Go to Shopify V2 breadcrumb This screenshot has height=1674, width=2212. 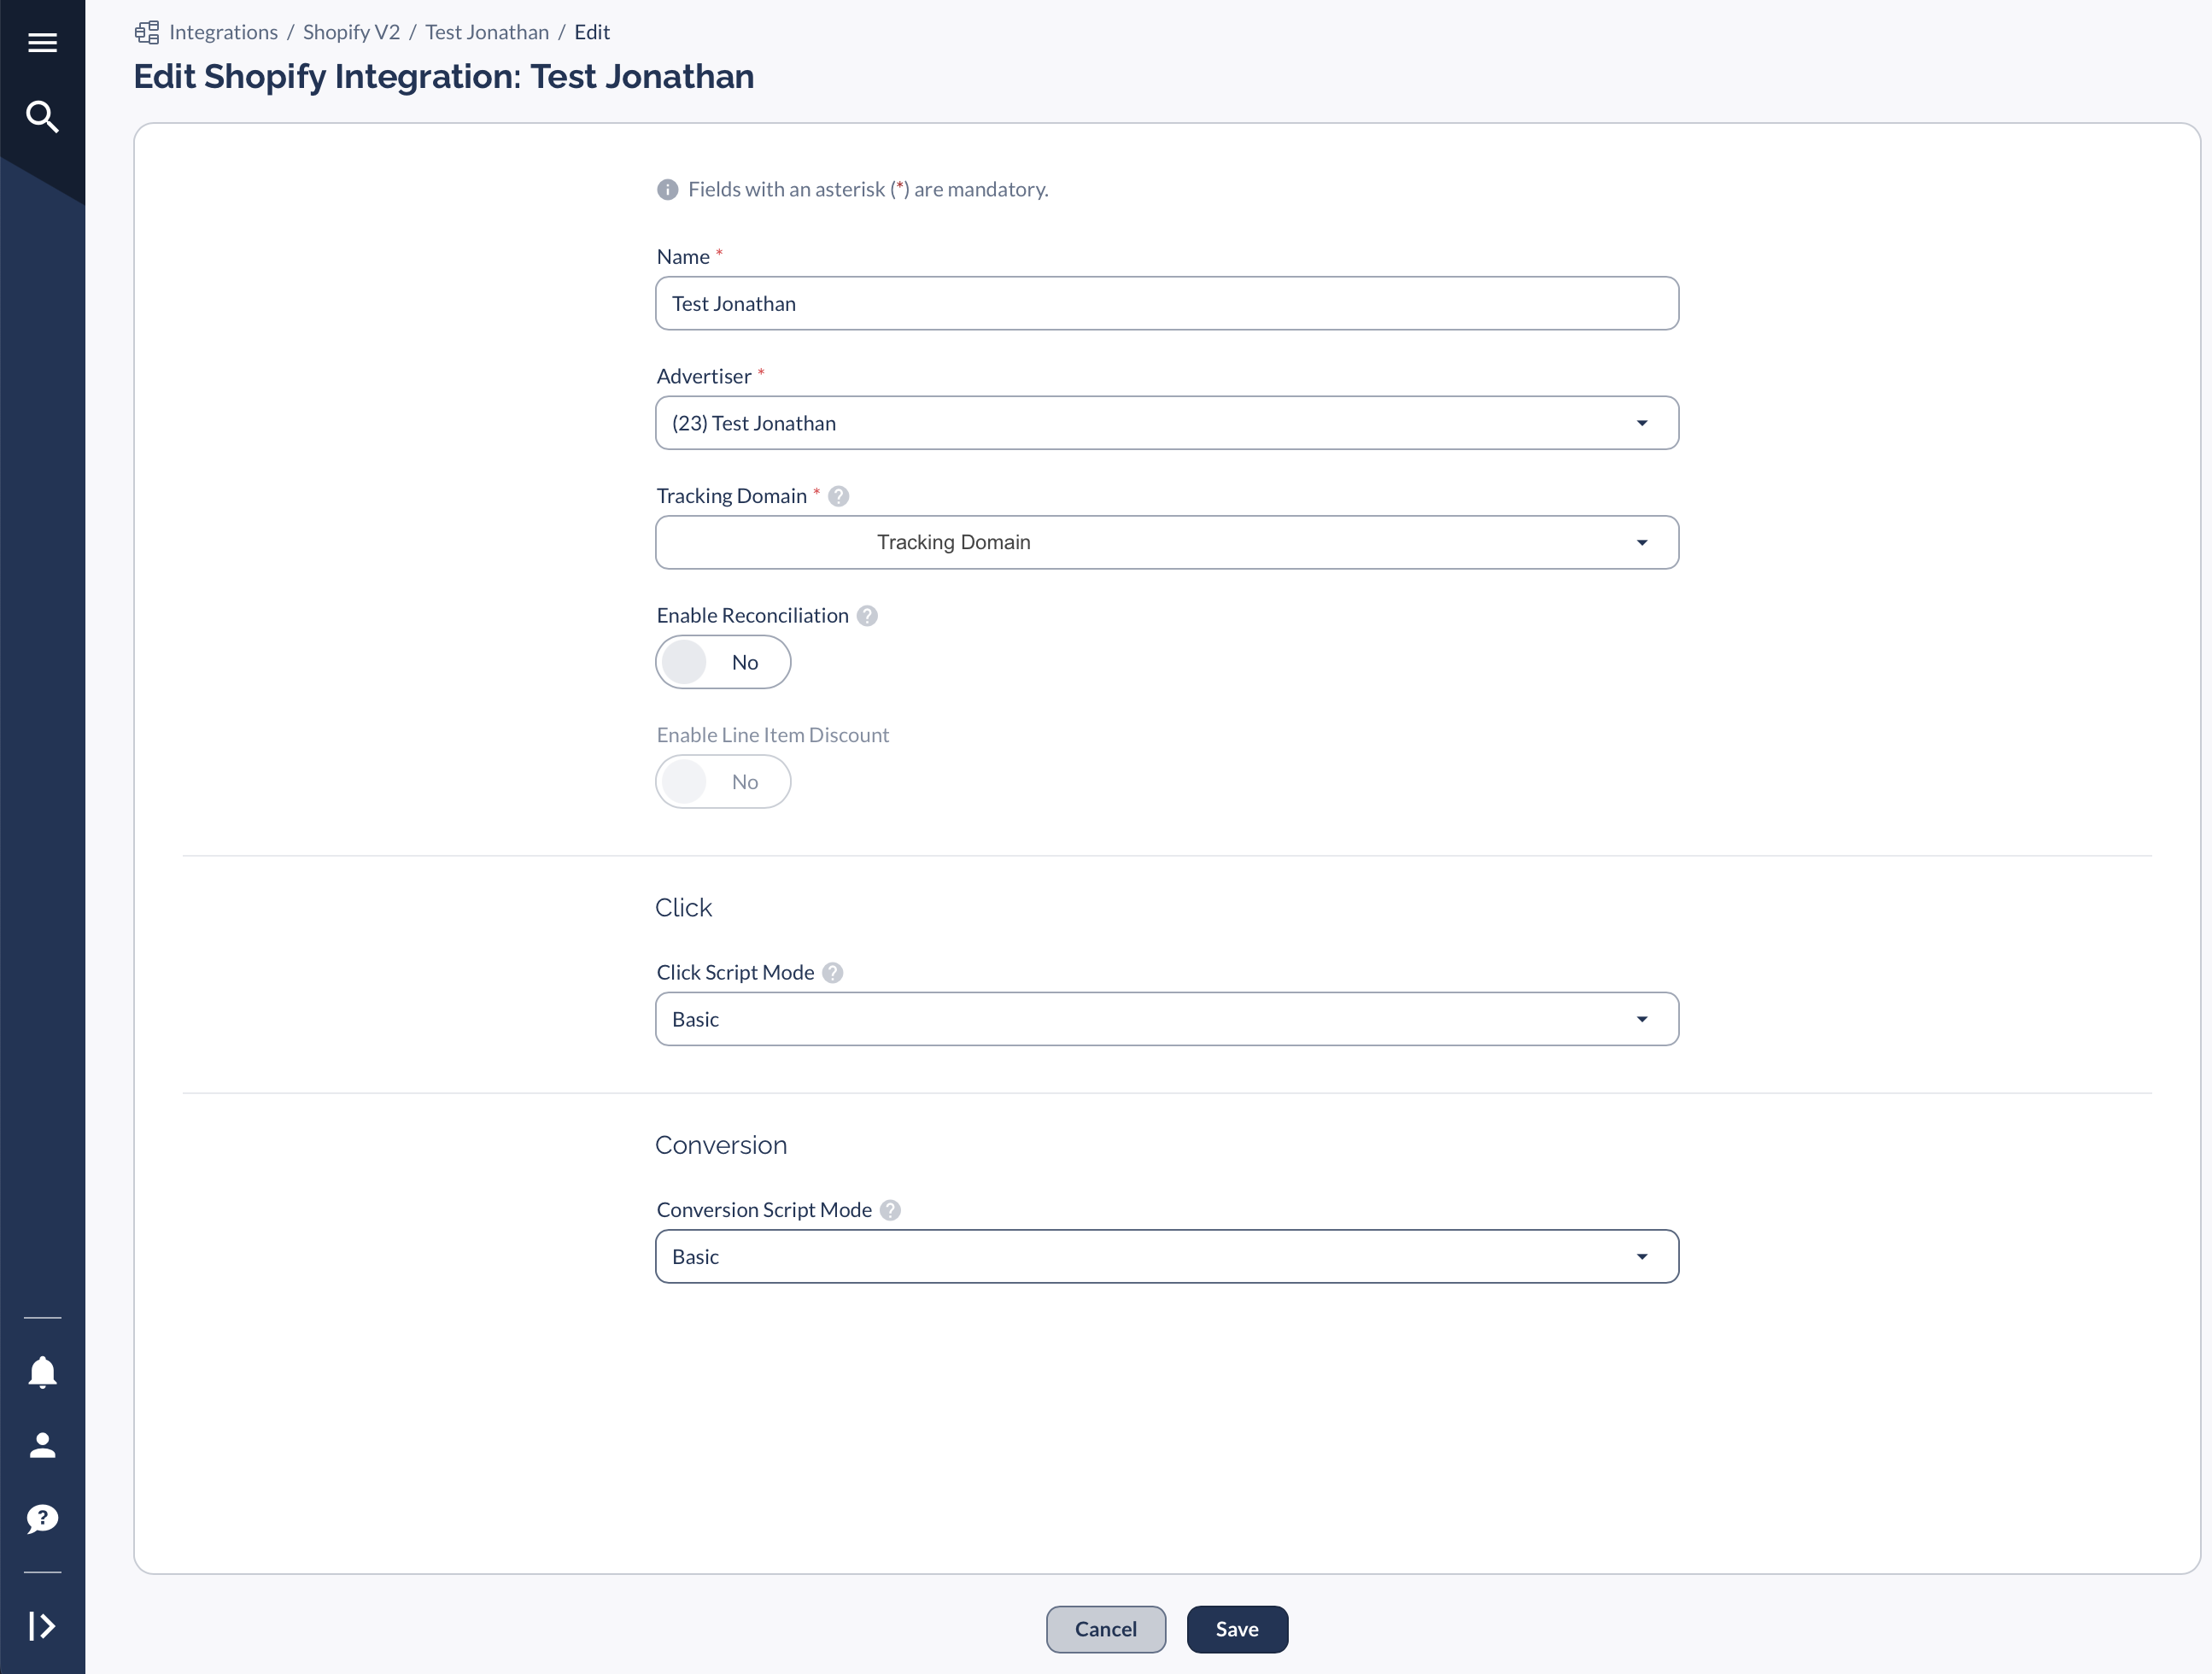(351, 32)
